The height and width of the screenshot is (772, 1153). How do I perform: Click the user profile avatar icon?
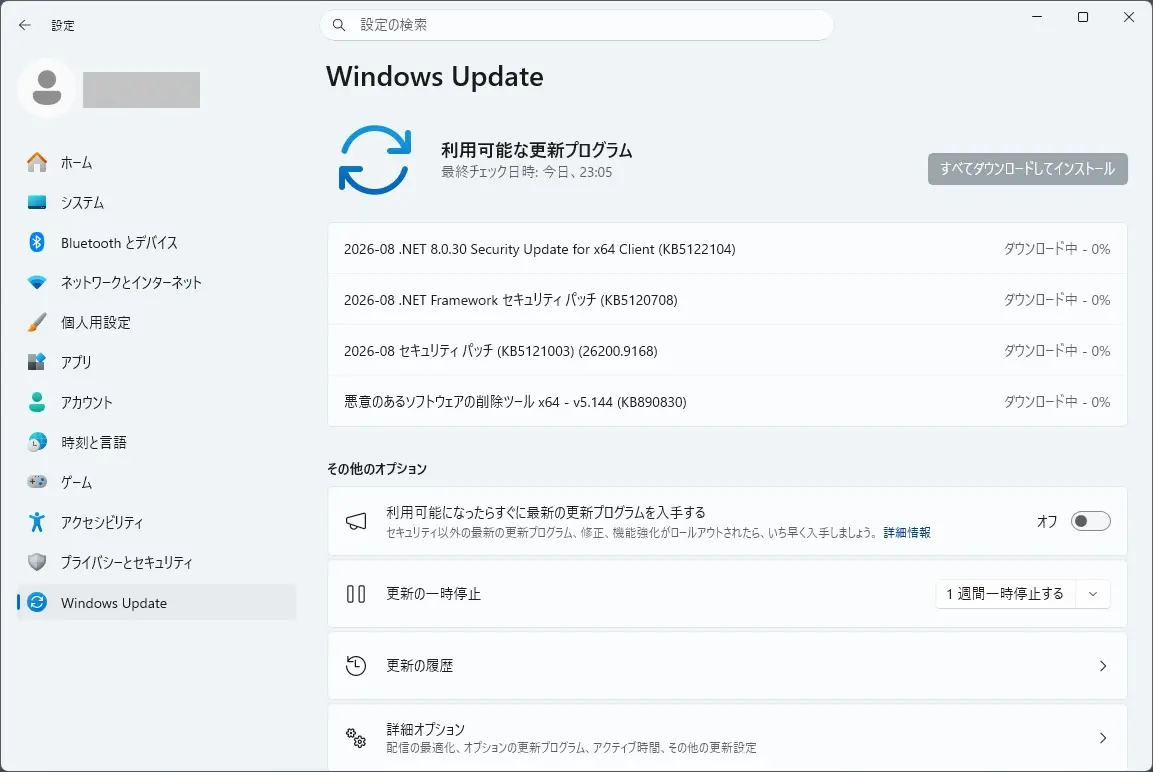click(x=47, y=87)
